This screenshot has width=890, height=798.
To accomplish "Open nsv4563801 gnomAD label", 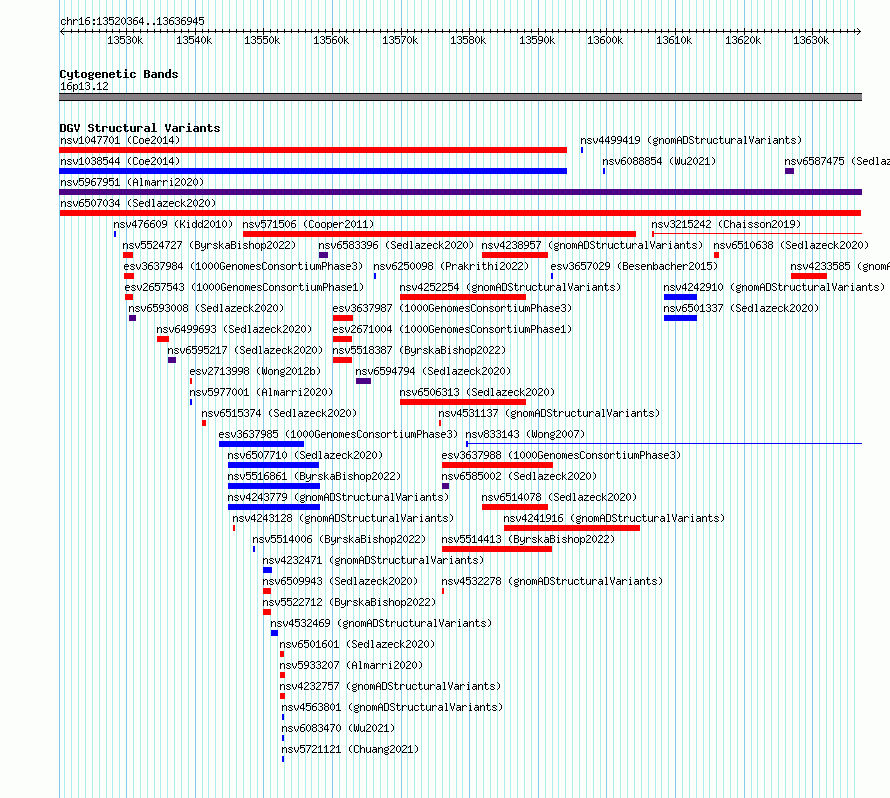I will (392, 707).
